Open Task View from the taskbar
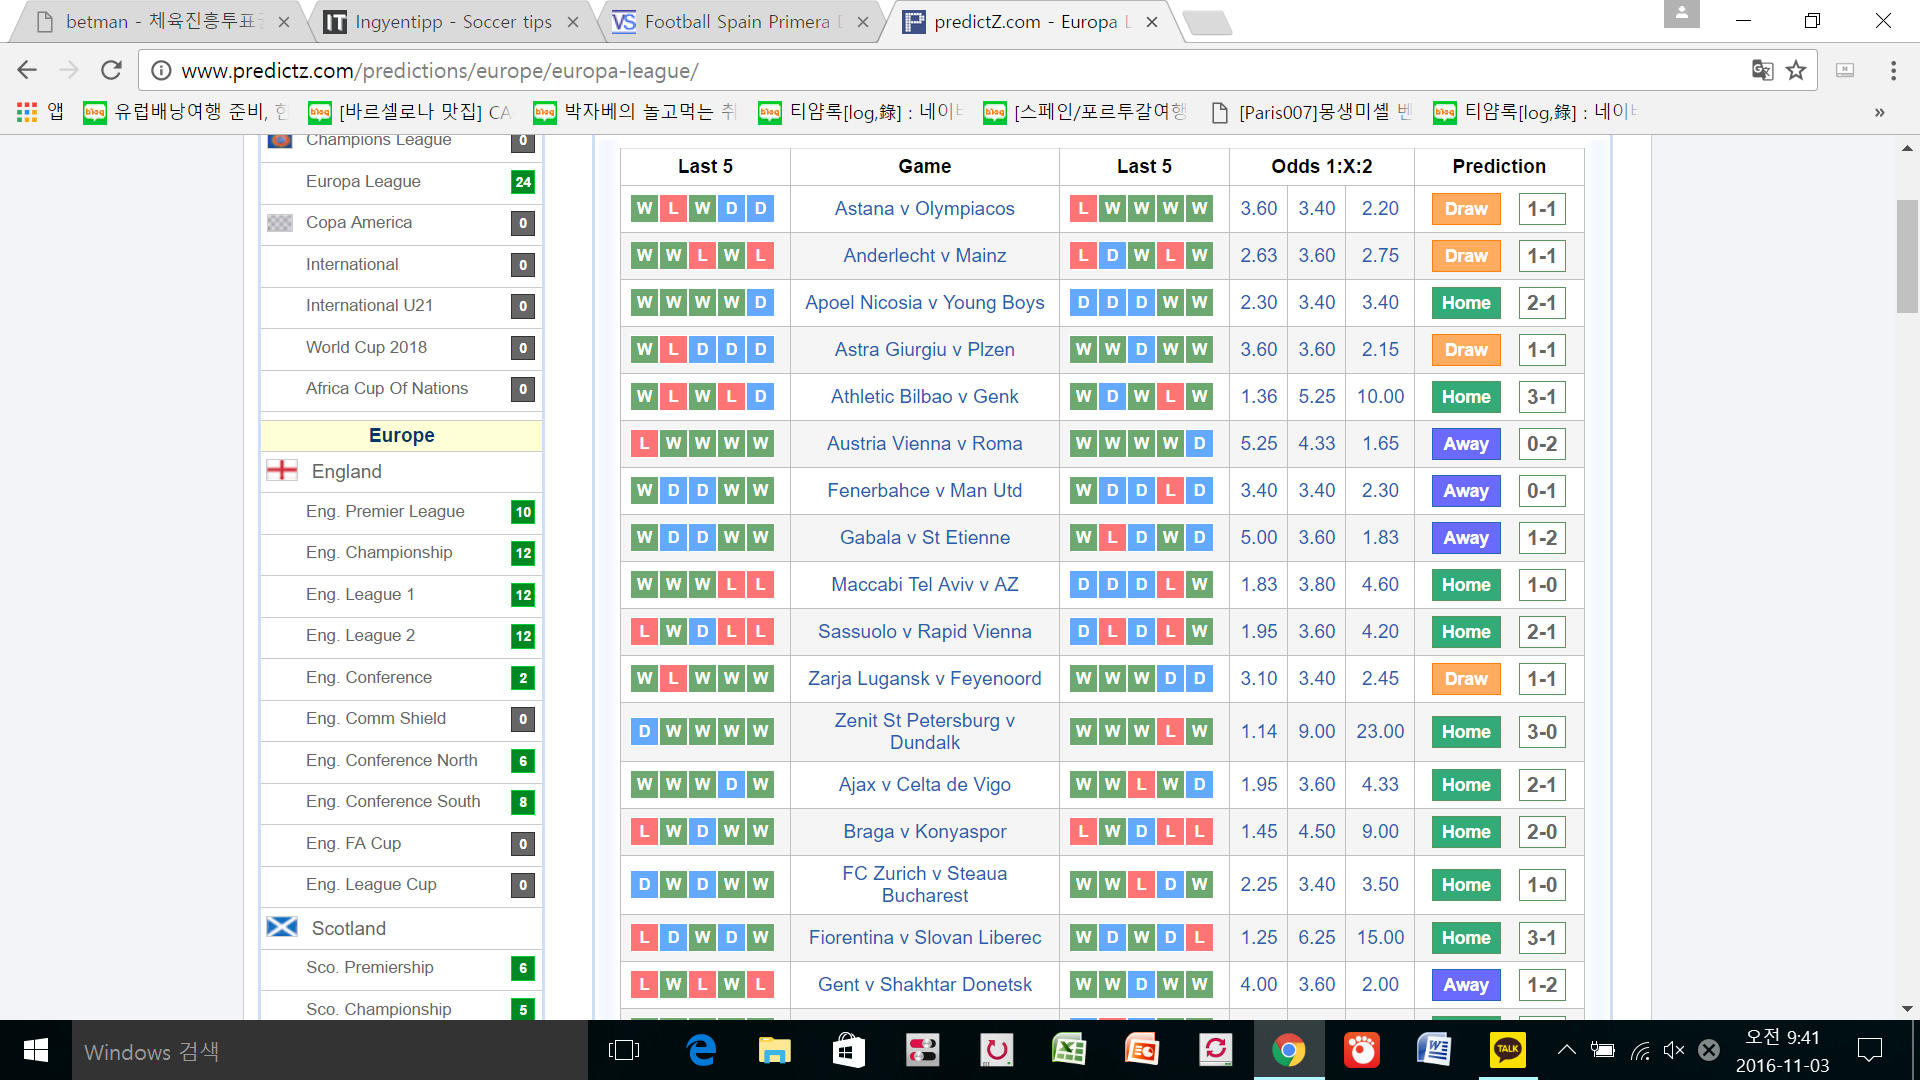 click(624, 1050)
